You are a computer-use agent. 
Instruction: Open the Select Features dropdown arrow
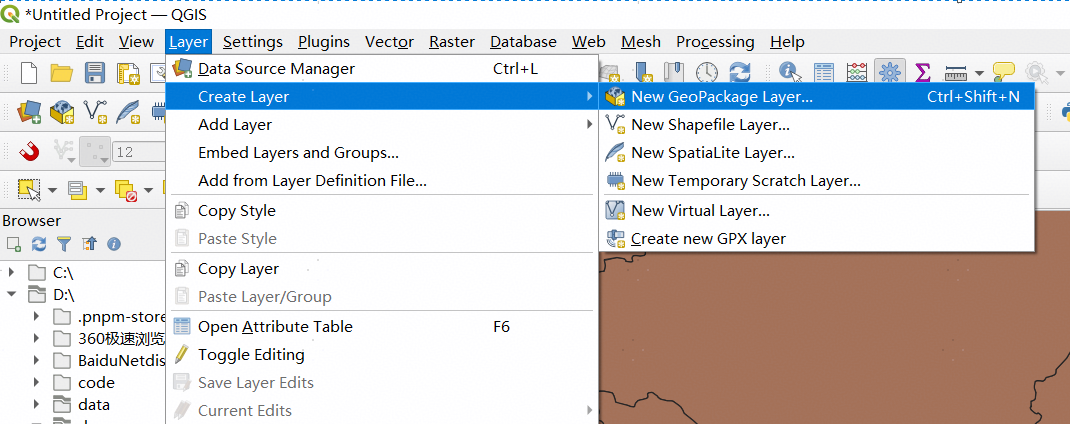pyautogui.click(x=51, y=189)
